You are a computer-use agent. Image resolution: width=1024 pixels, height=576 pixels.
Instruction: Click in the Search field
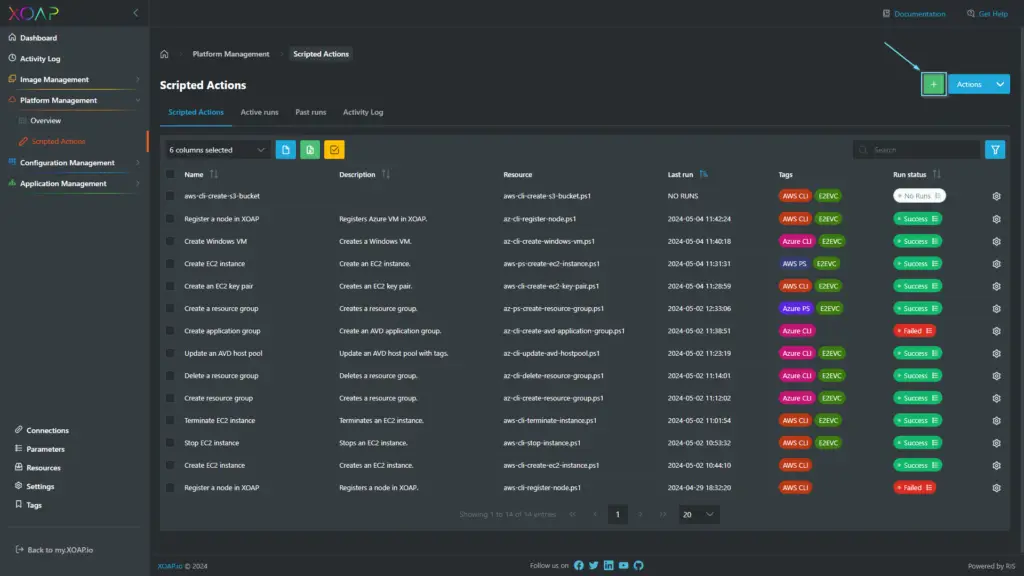[916, 150]
